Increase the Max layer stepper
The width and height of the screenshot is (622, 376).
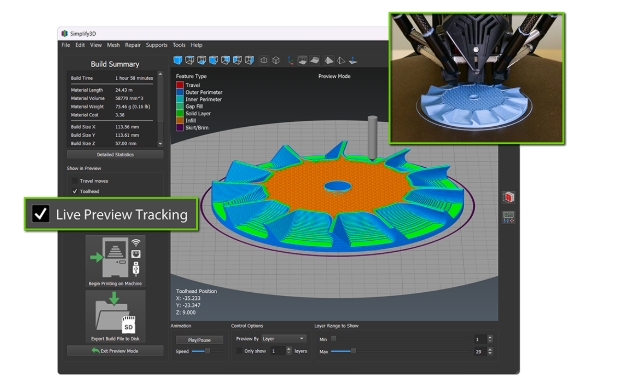tap(490, 349)
